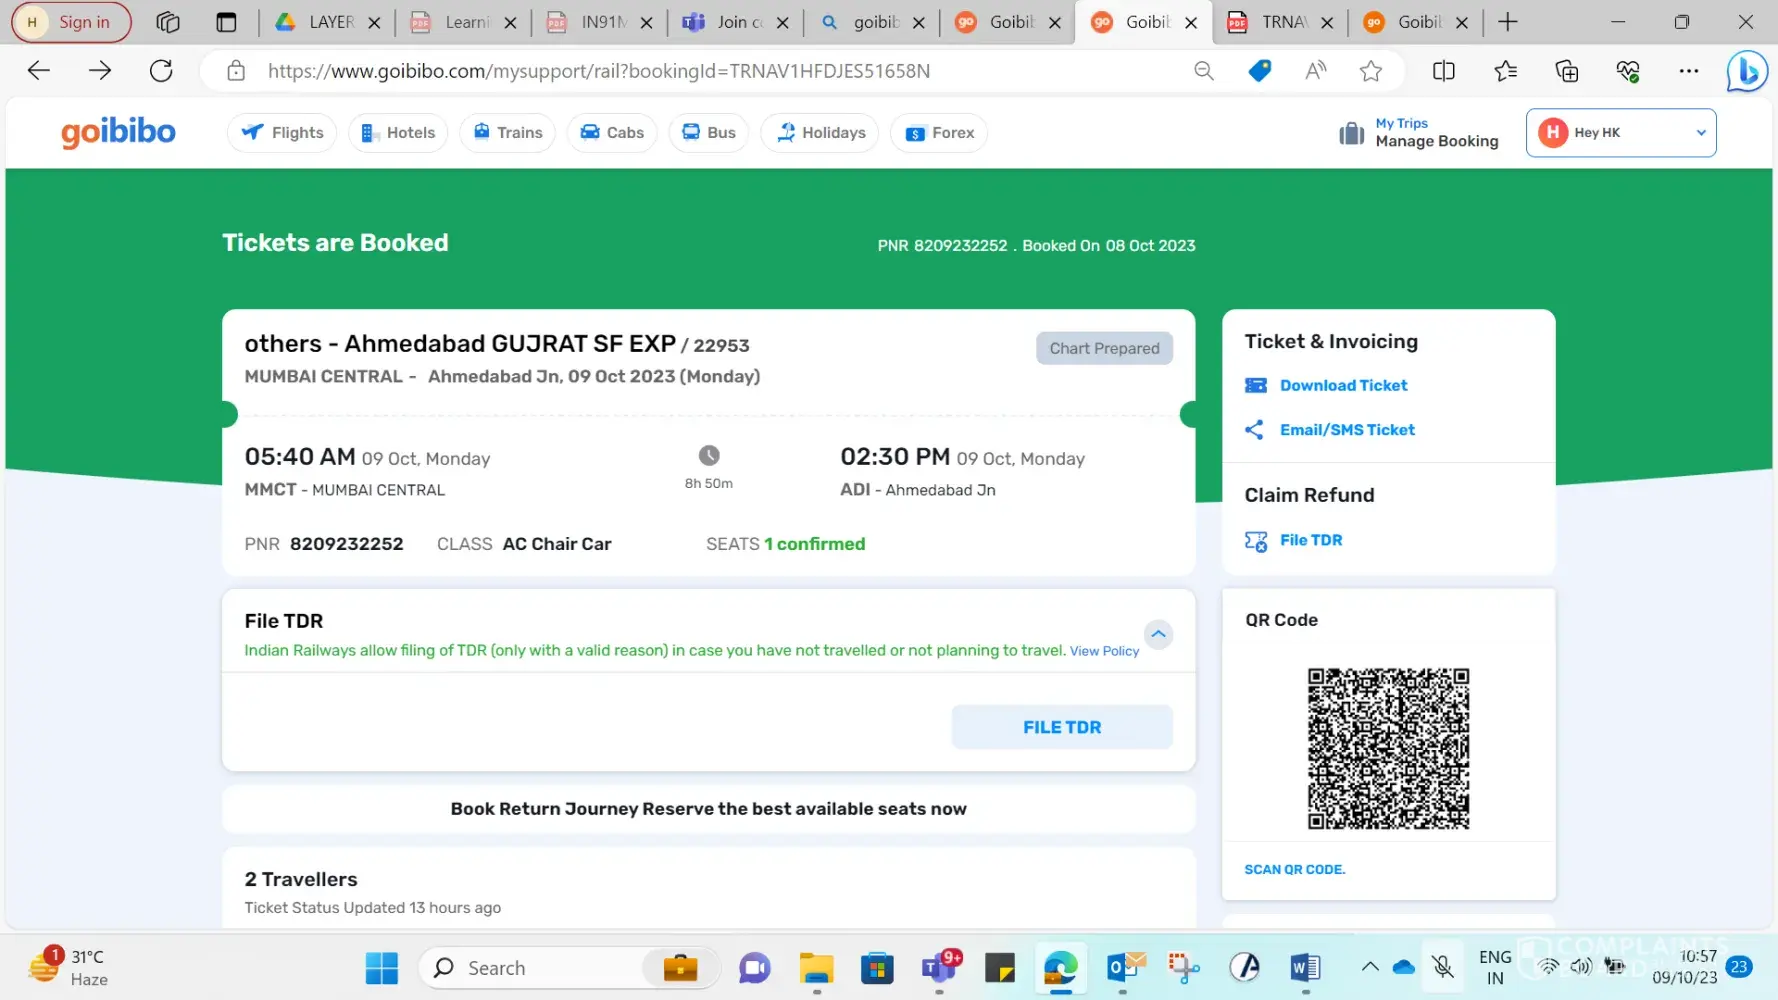Click the muted microphone tray icon

(1442, 967)
